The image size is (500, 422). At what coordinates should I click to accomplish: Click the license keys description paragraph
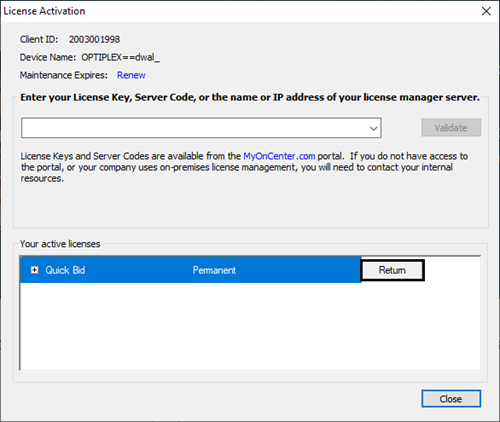point(244,167)
